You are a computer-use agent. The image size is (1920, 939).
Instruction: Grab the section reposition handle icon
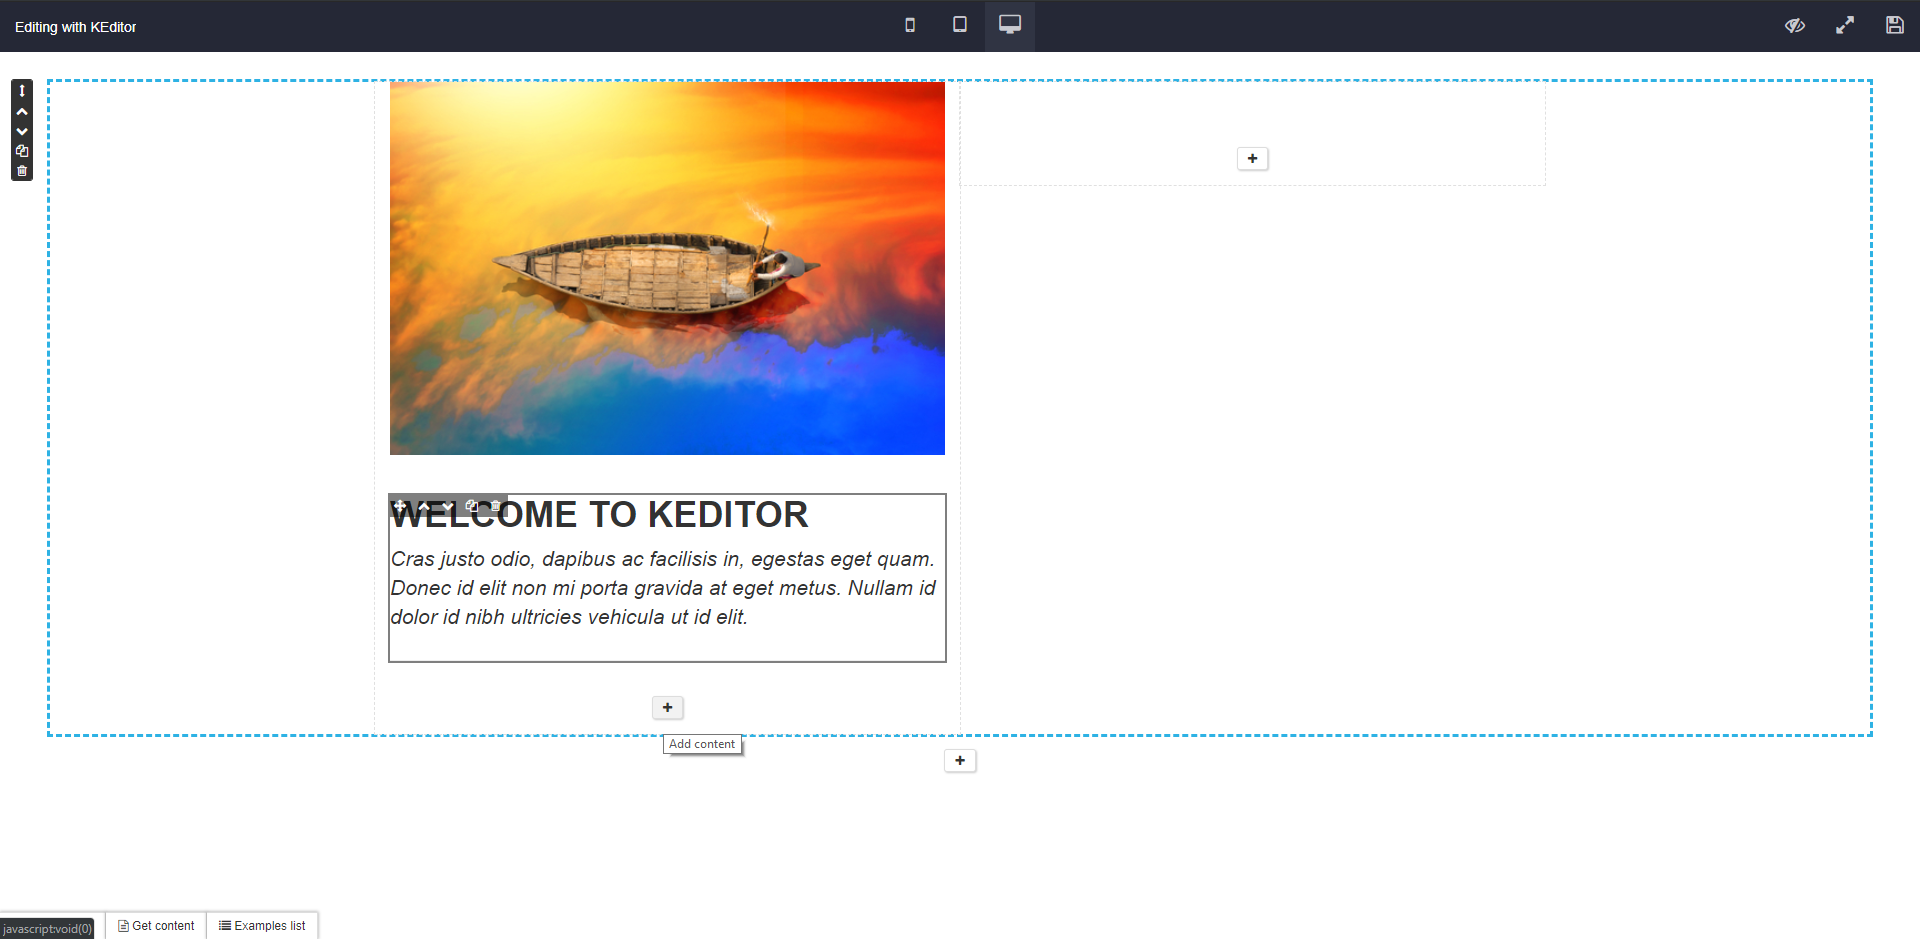tap(21, 90)
